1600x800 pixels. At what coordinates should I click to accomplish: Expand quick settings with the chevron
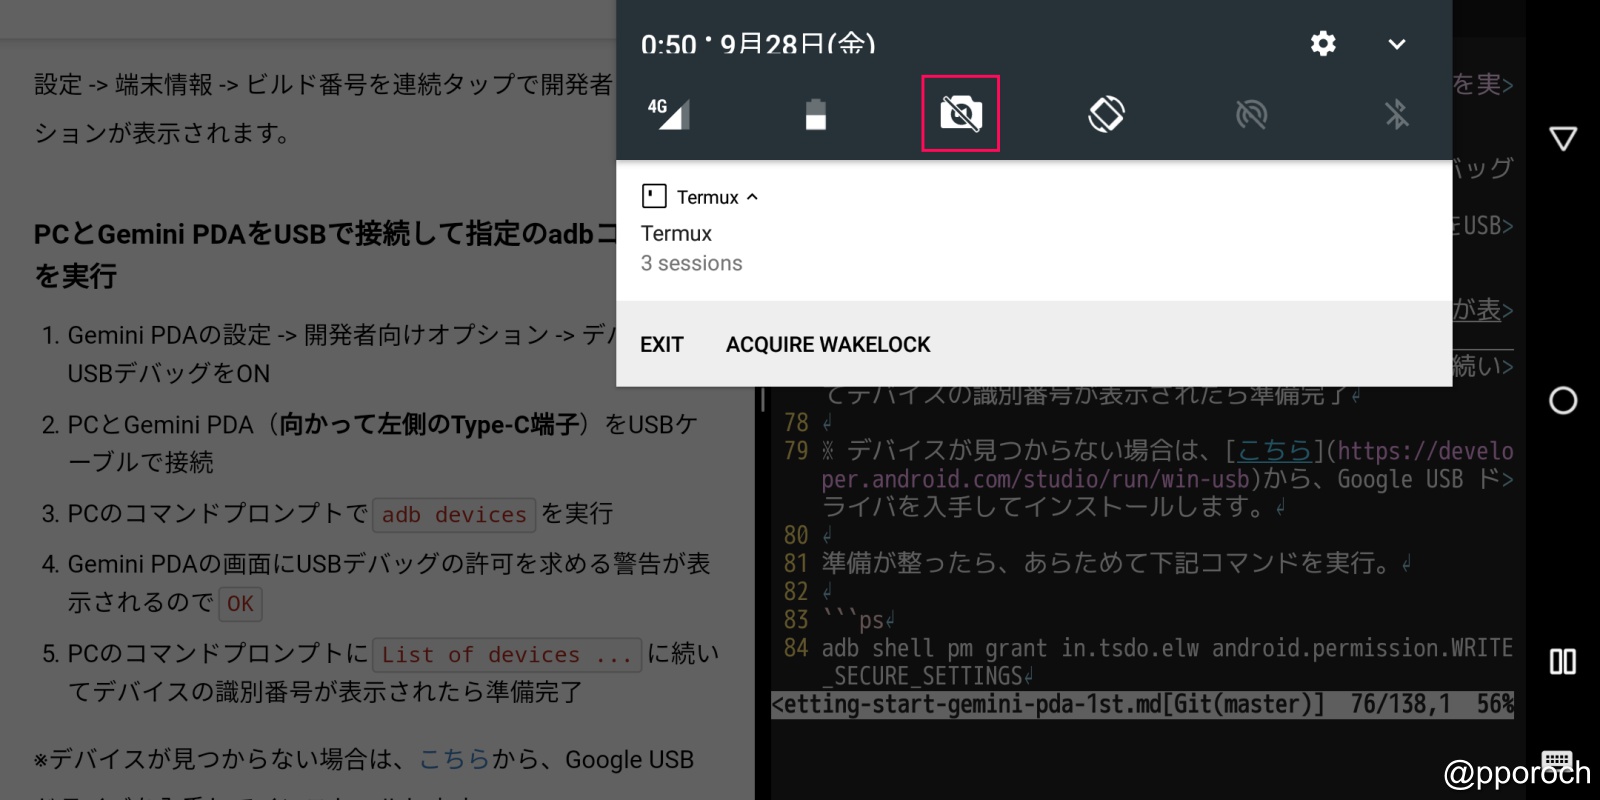pos(1397,44)
